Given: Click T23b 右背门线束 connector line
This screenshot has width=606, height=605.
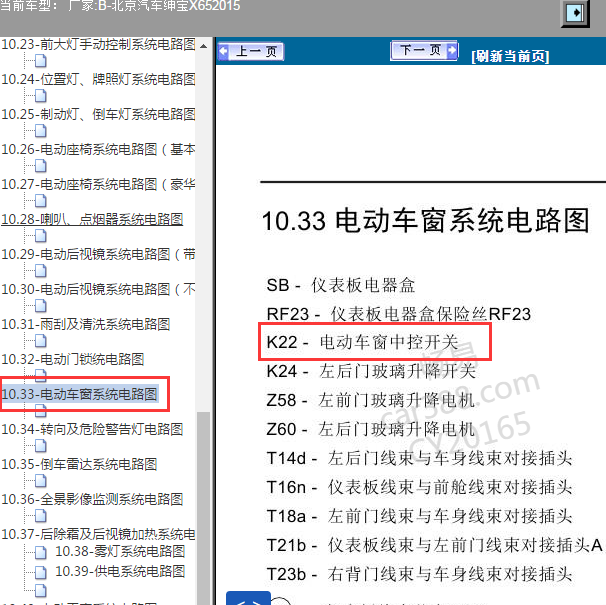Looking at the screenshot, I should click(419, 574).
